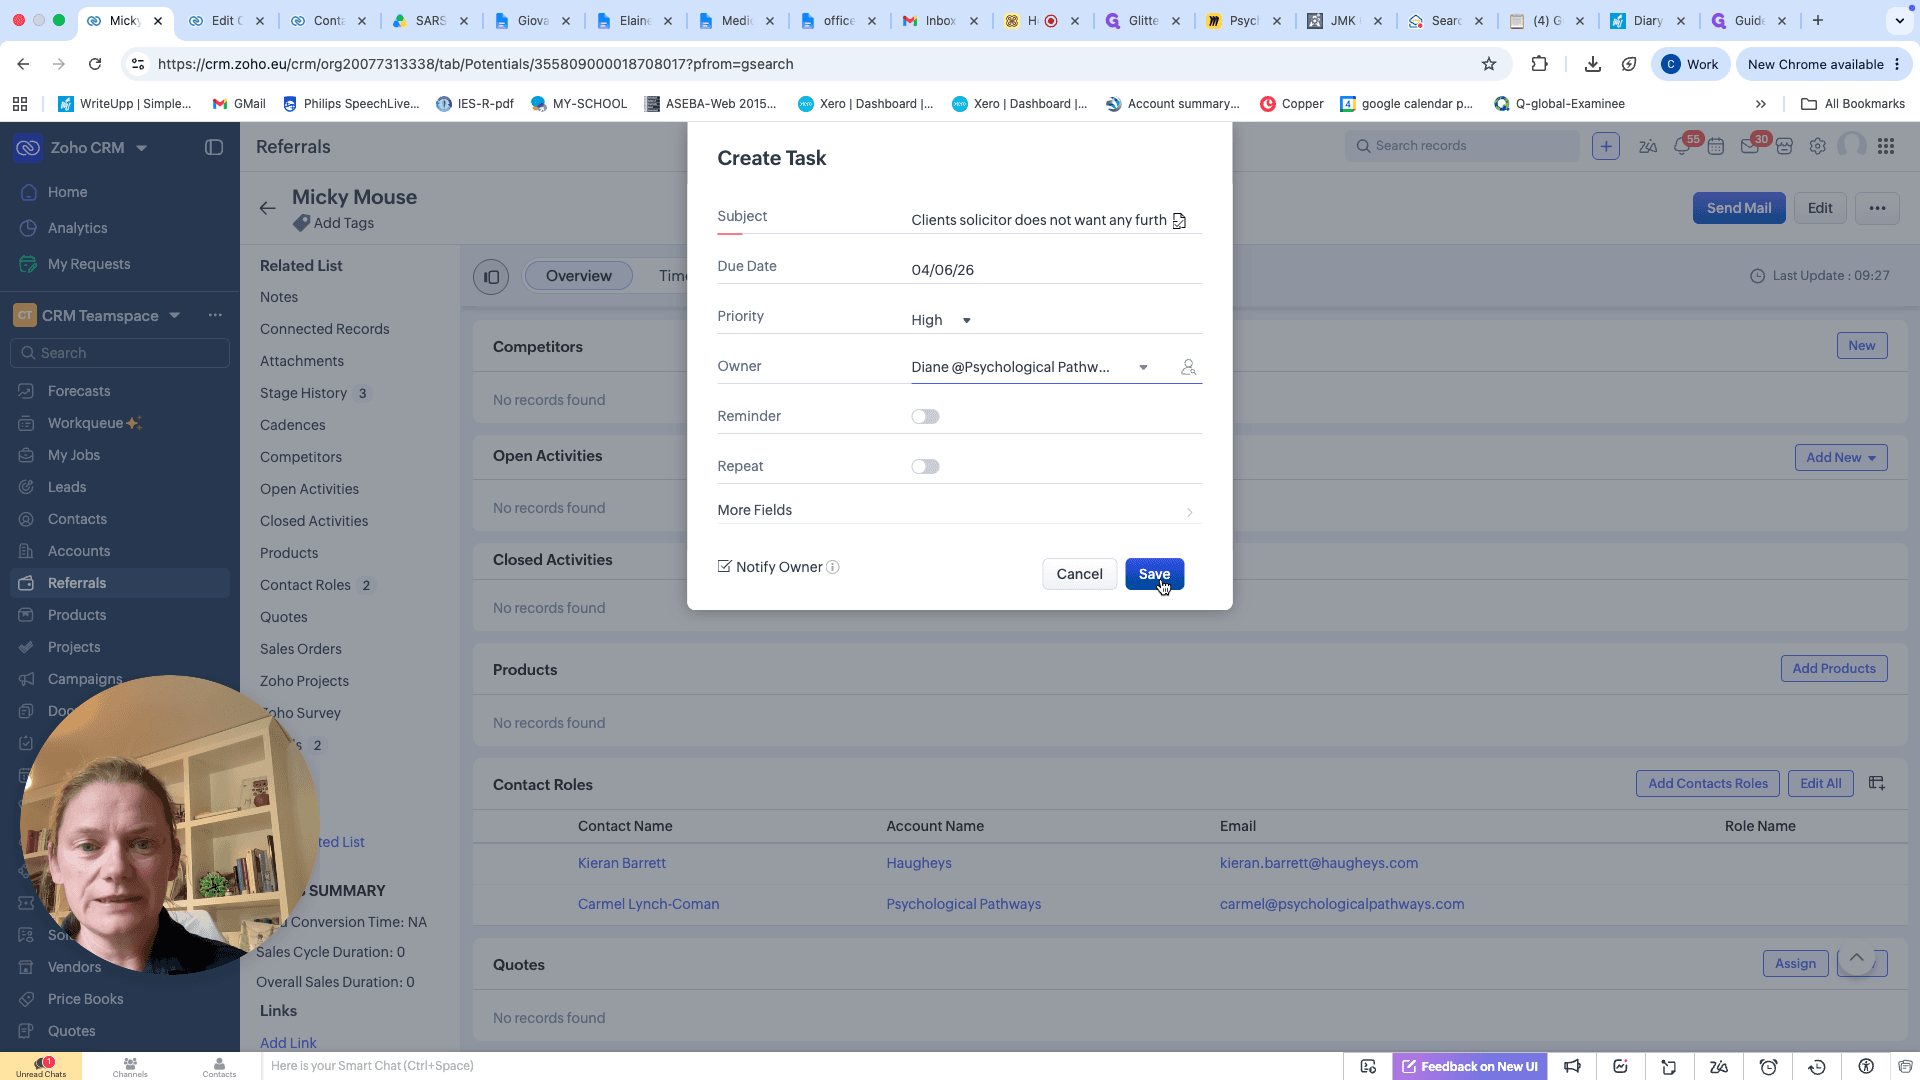
Task: Cancel the Create Task dialog
Action: coord(1079,574)
